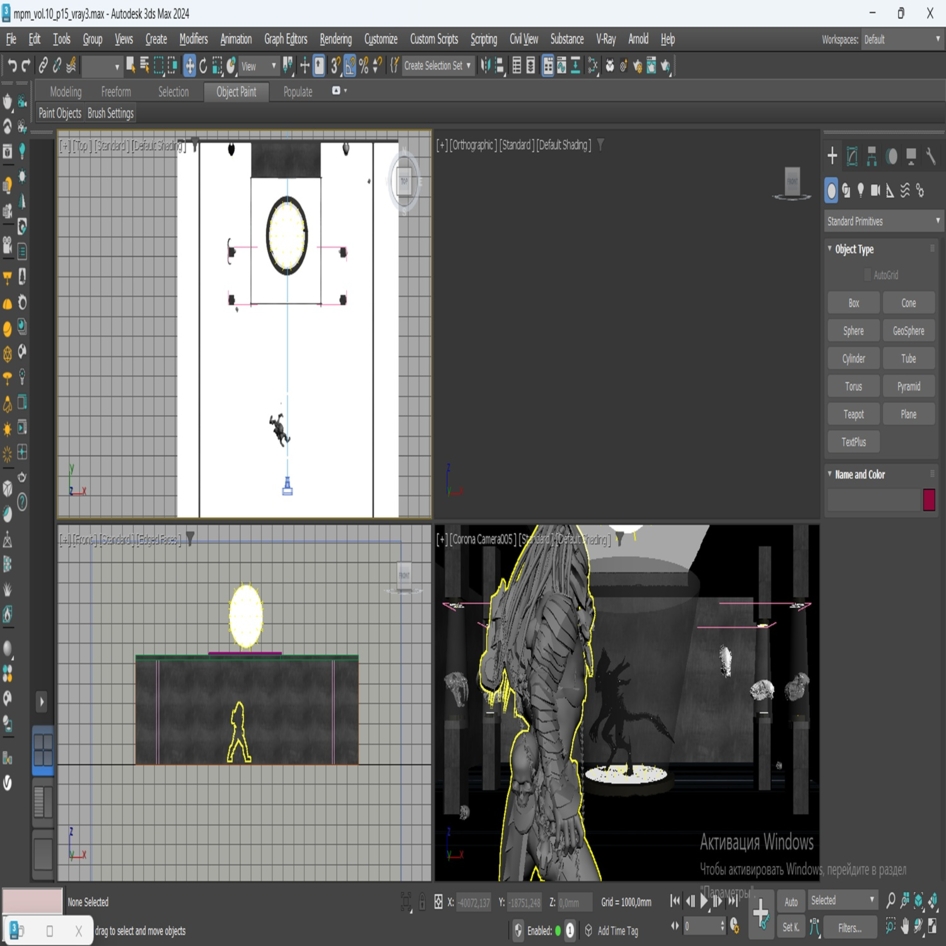Click the object color swatch
Viewport: 946px width, 946px height.
click(929, 500)
